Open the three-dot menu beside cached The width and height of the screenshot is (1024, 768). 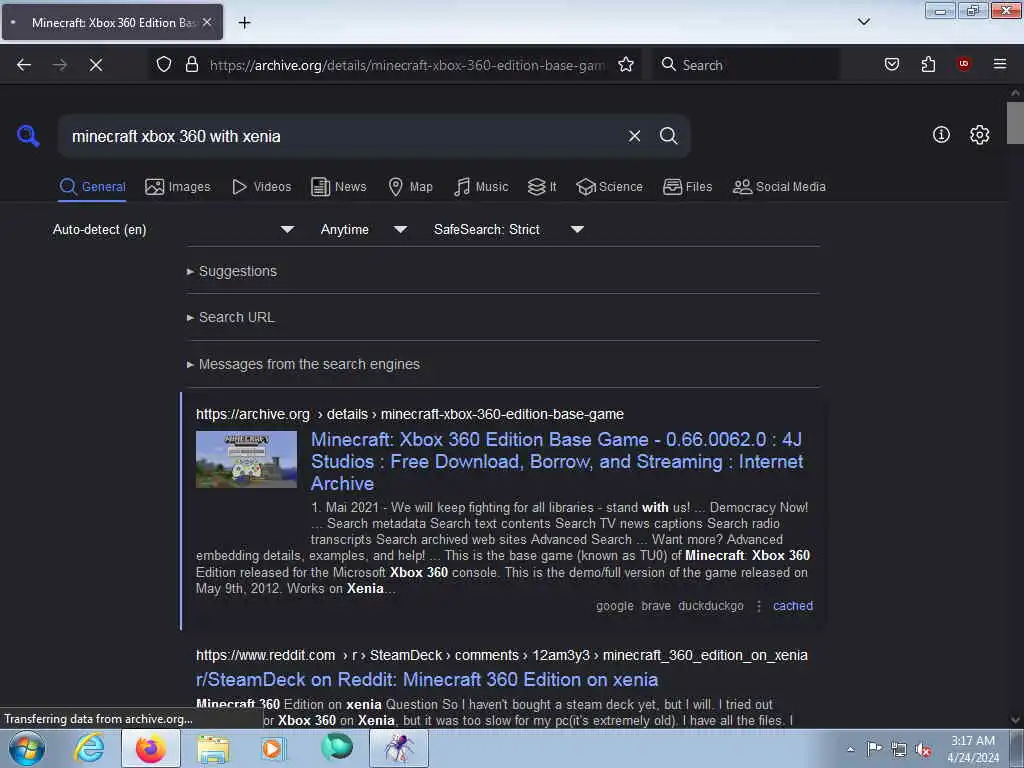758,606
